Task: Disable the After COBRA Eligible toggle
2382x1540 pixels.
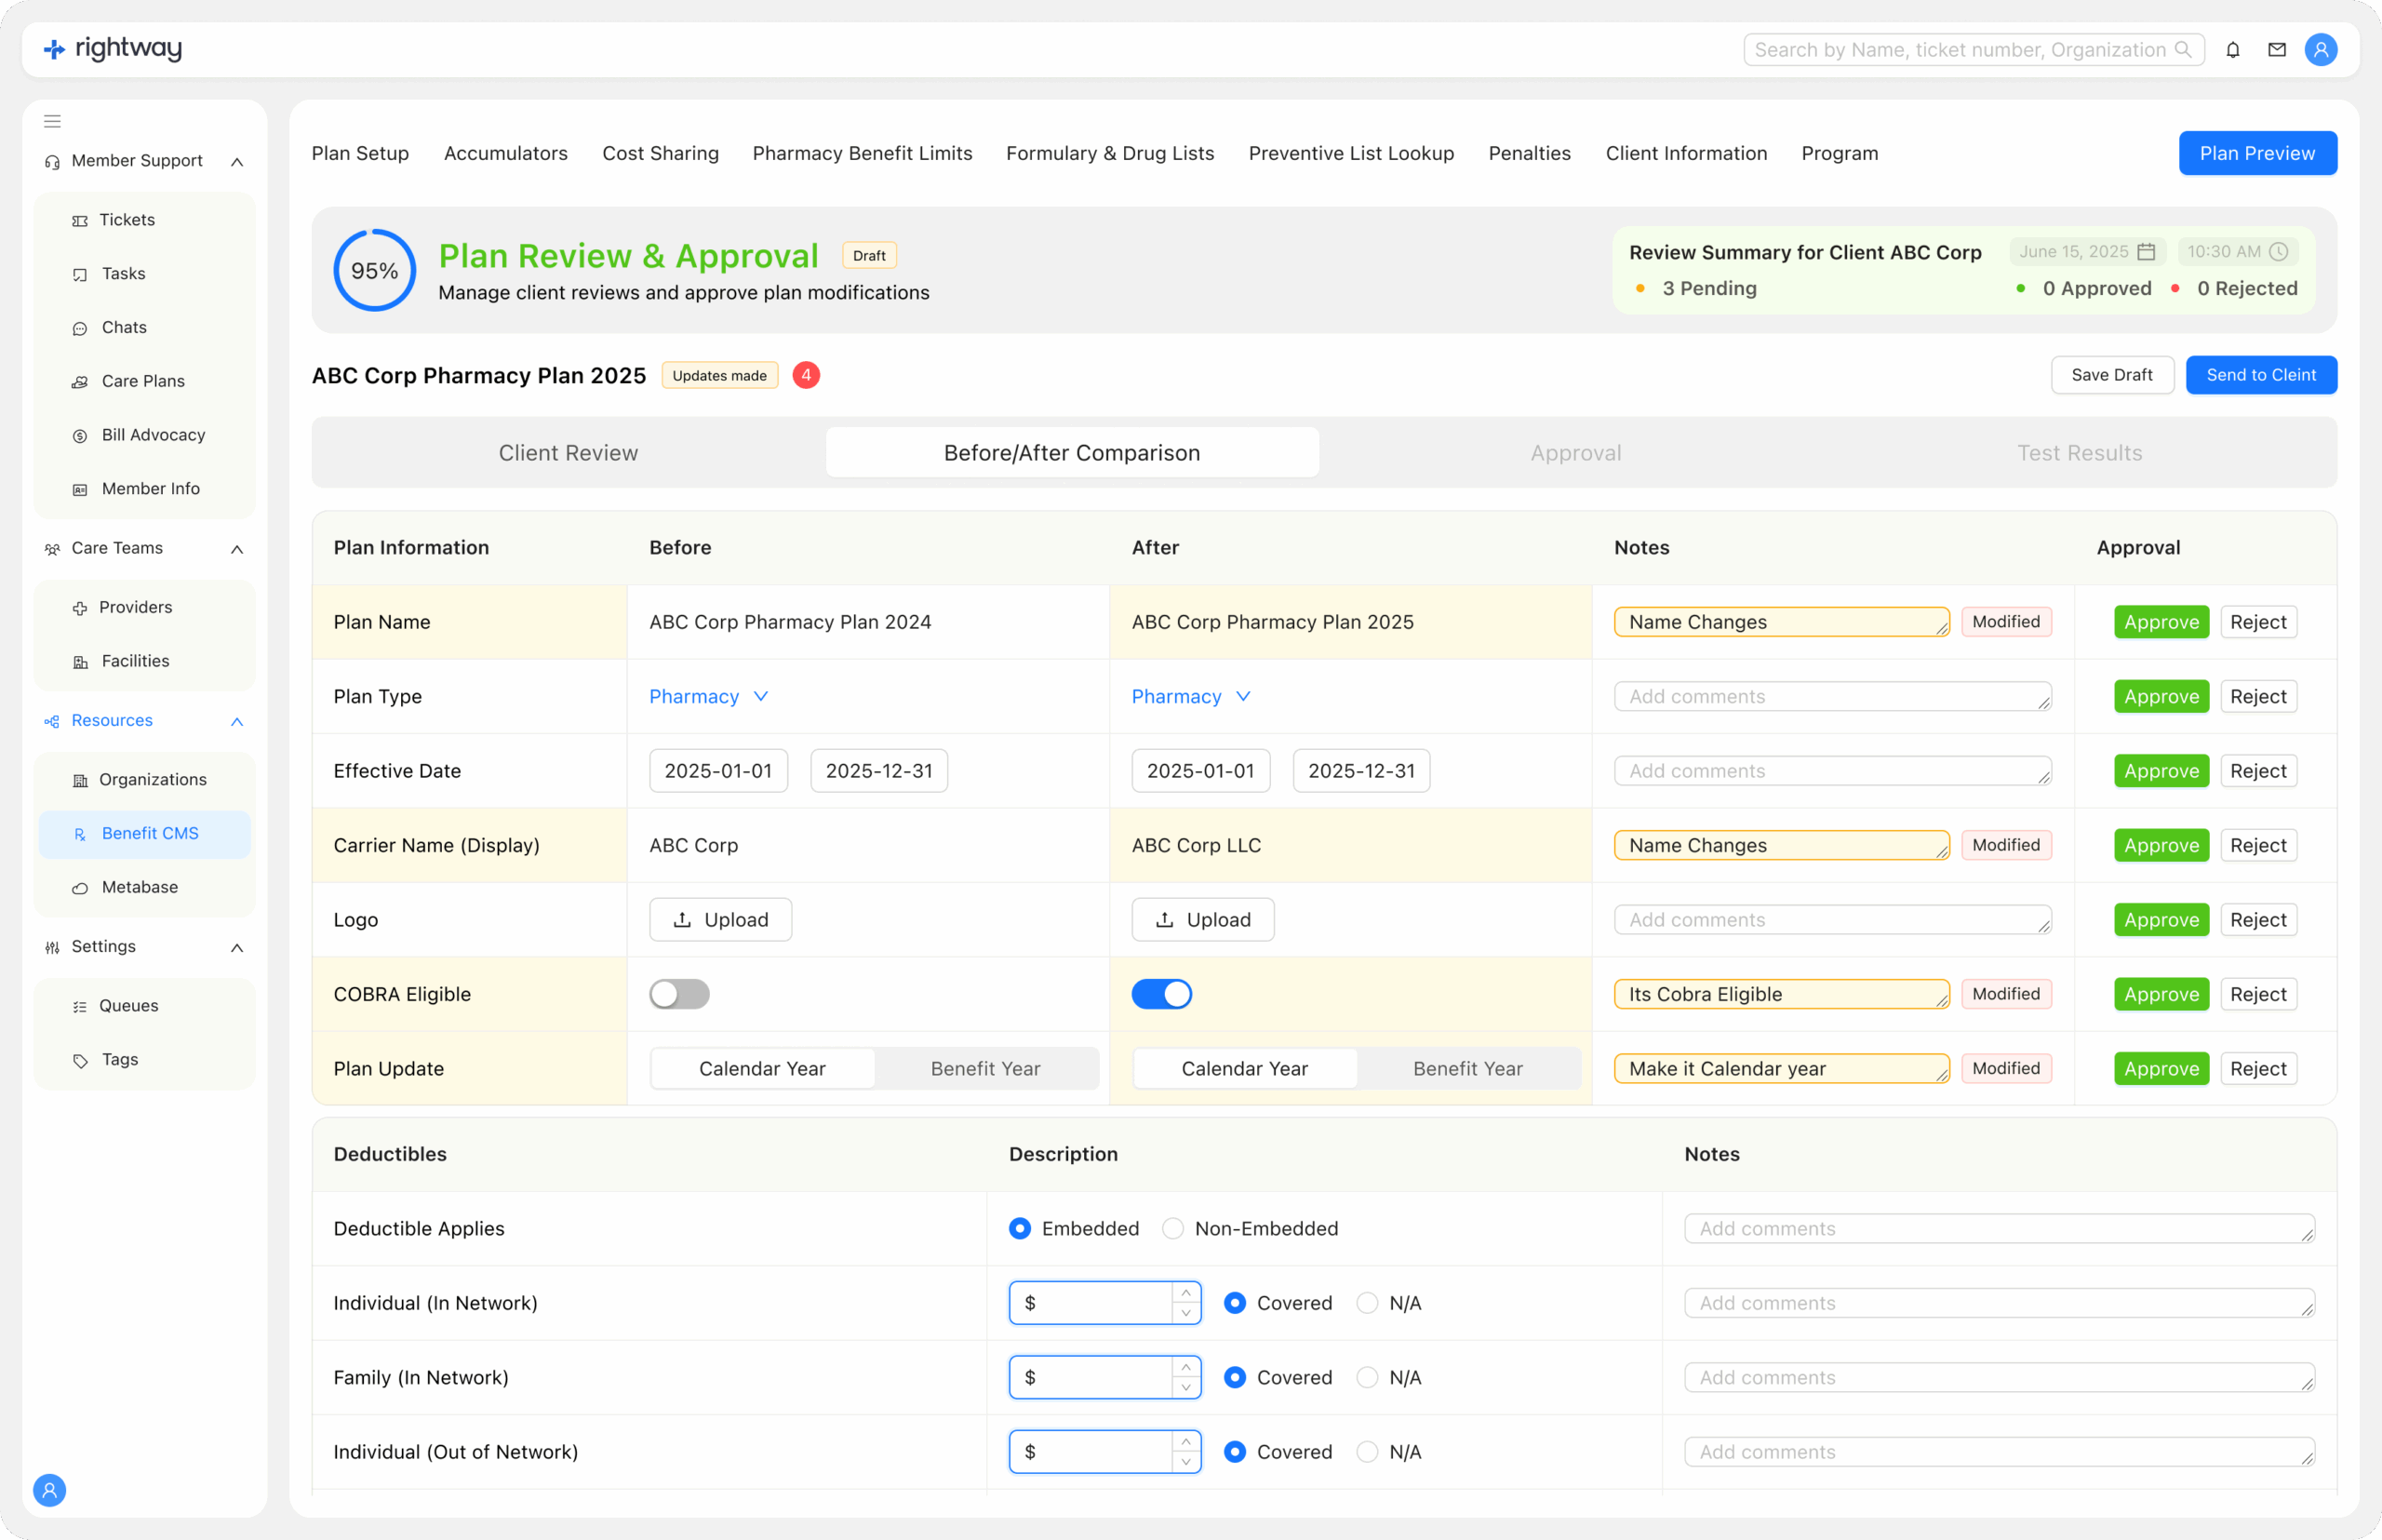Action: (x=1161, y=994)
